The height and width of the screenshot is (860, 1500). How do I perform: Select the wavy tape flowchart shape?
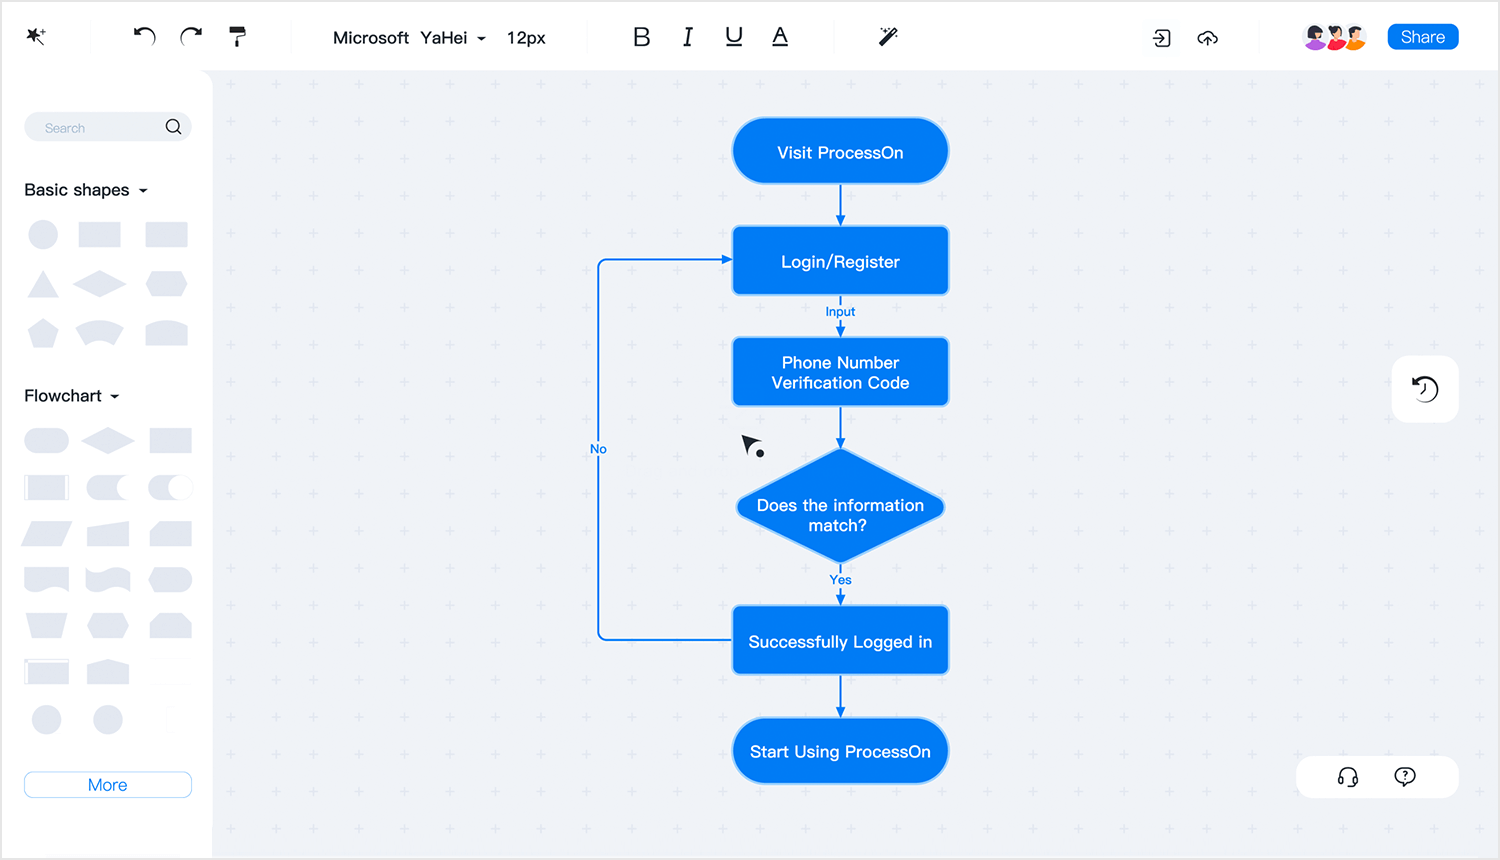tap(108, 580)
